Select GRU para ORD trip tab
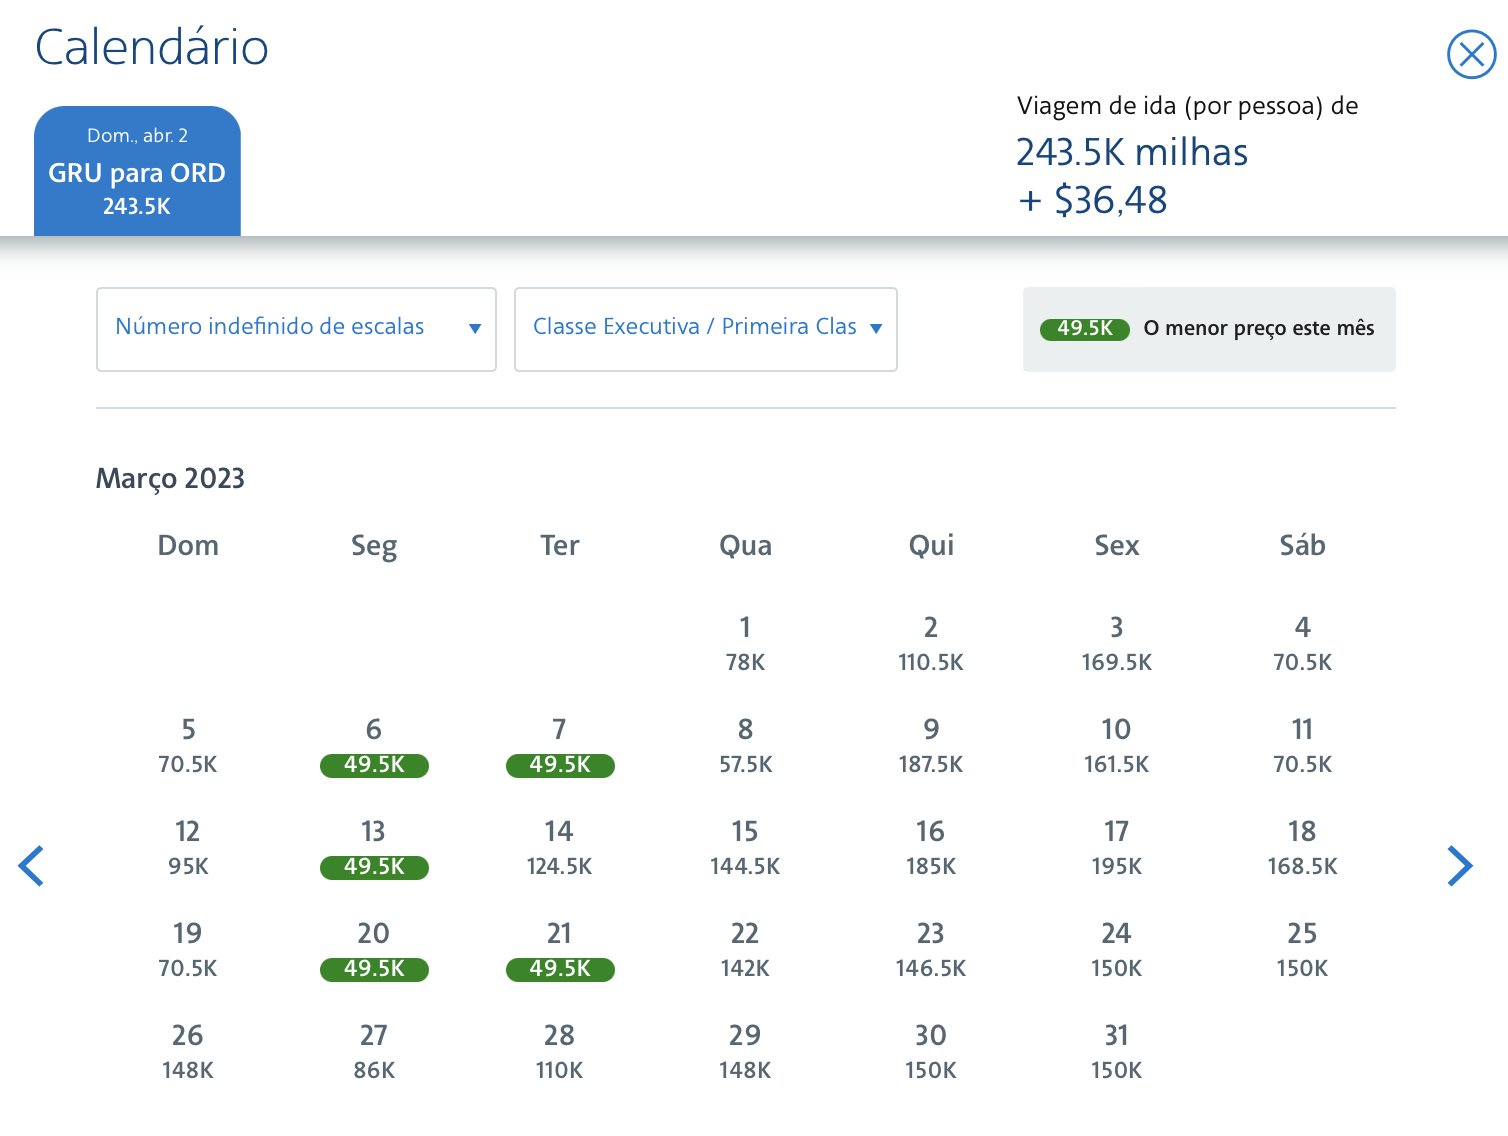 (137, 171)
